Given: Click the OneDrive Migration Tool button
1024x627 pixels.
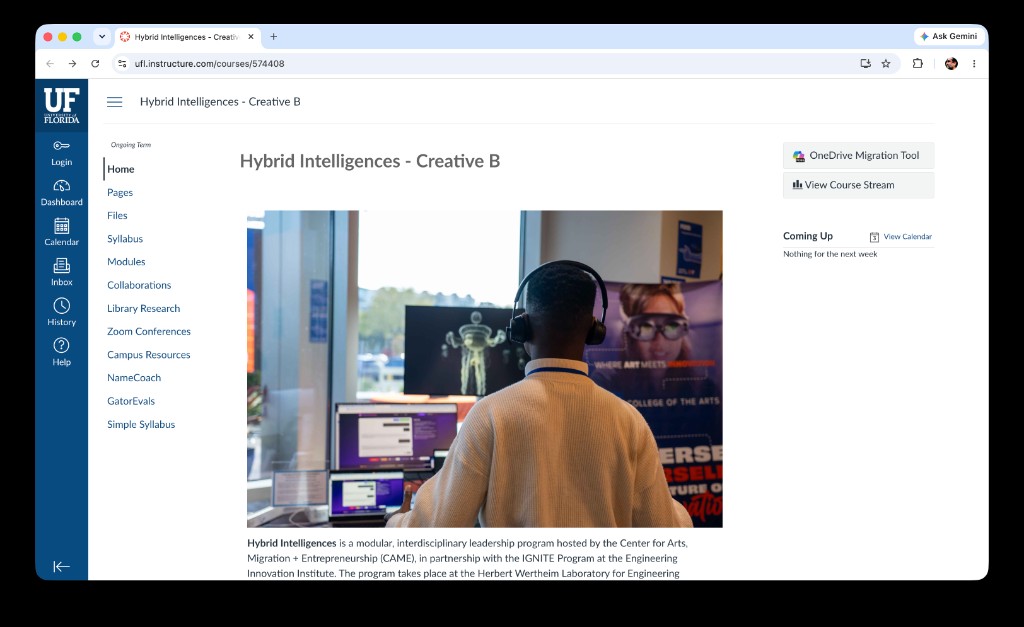Looking at the screenshot, I should tap(858, 155).
